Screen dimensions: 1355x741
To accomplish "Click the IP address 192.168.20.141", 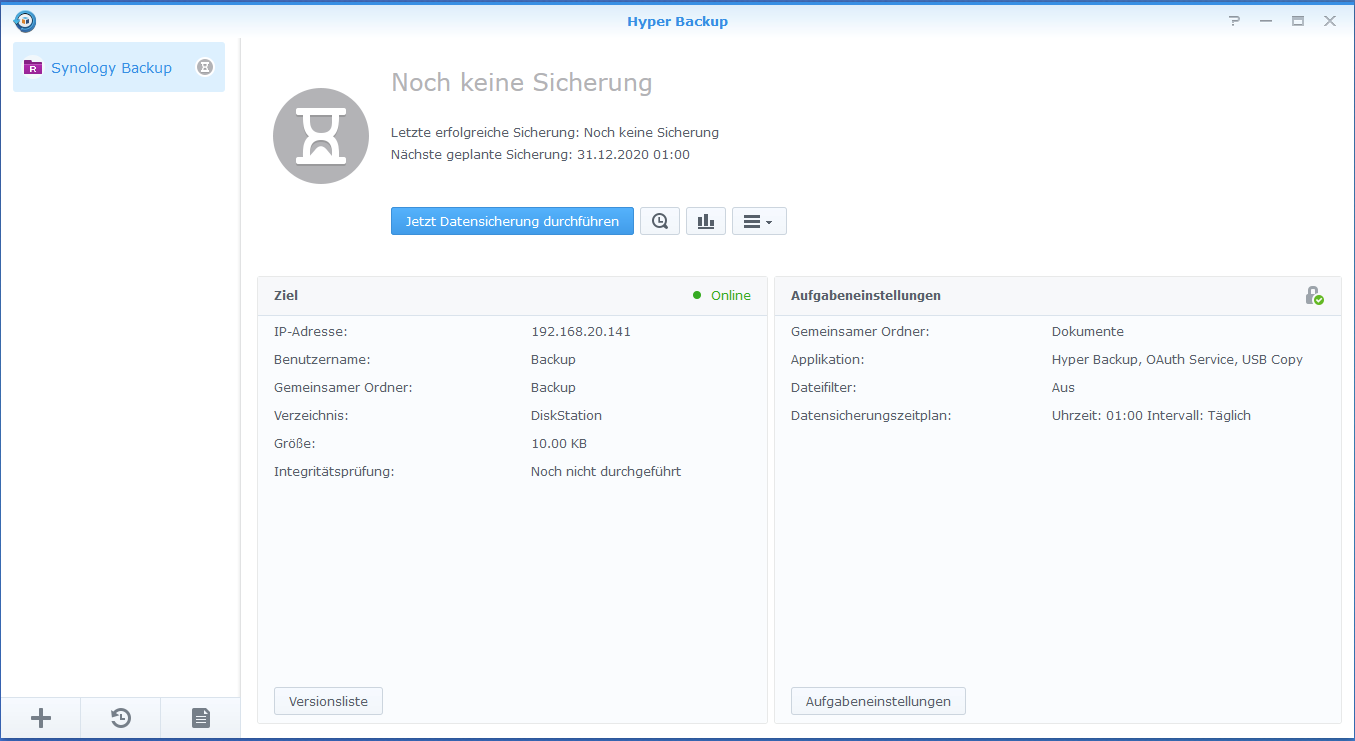I will coord(581,332).
